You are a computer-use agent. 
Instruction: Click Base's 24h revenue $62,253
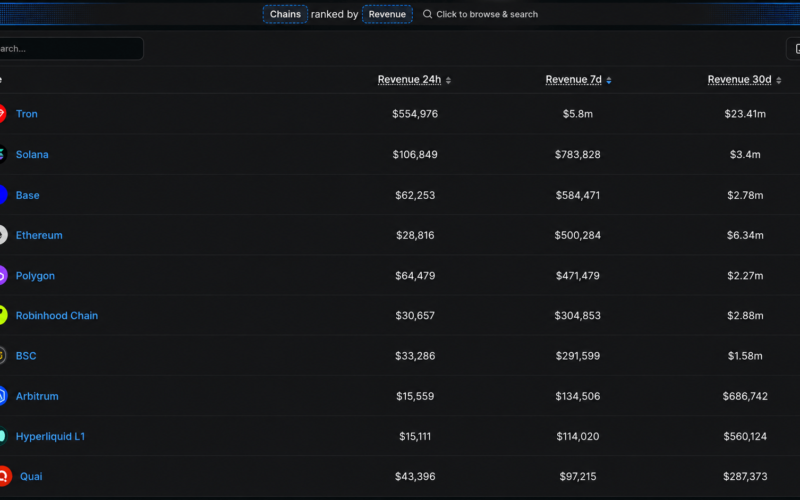tap(415, 195)
